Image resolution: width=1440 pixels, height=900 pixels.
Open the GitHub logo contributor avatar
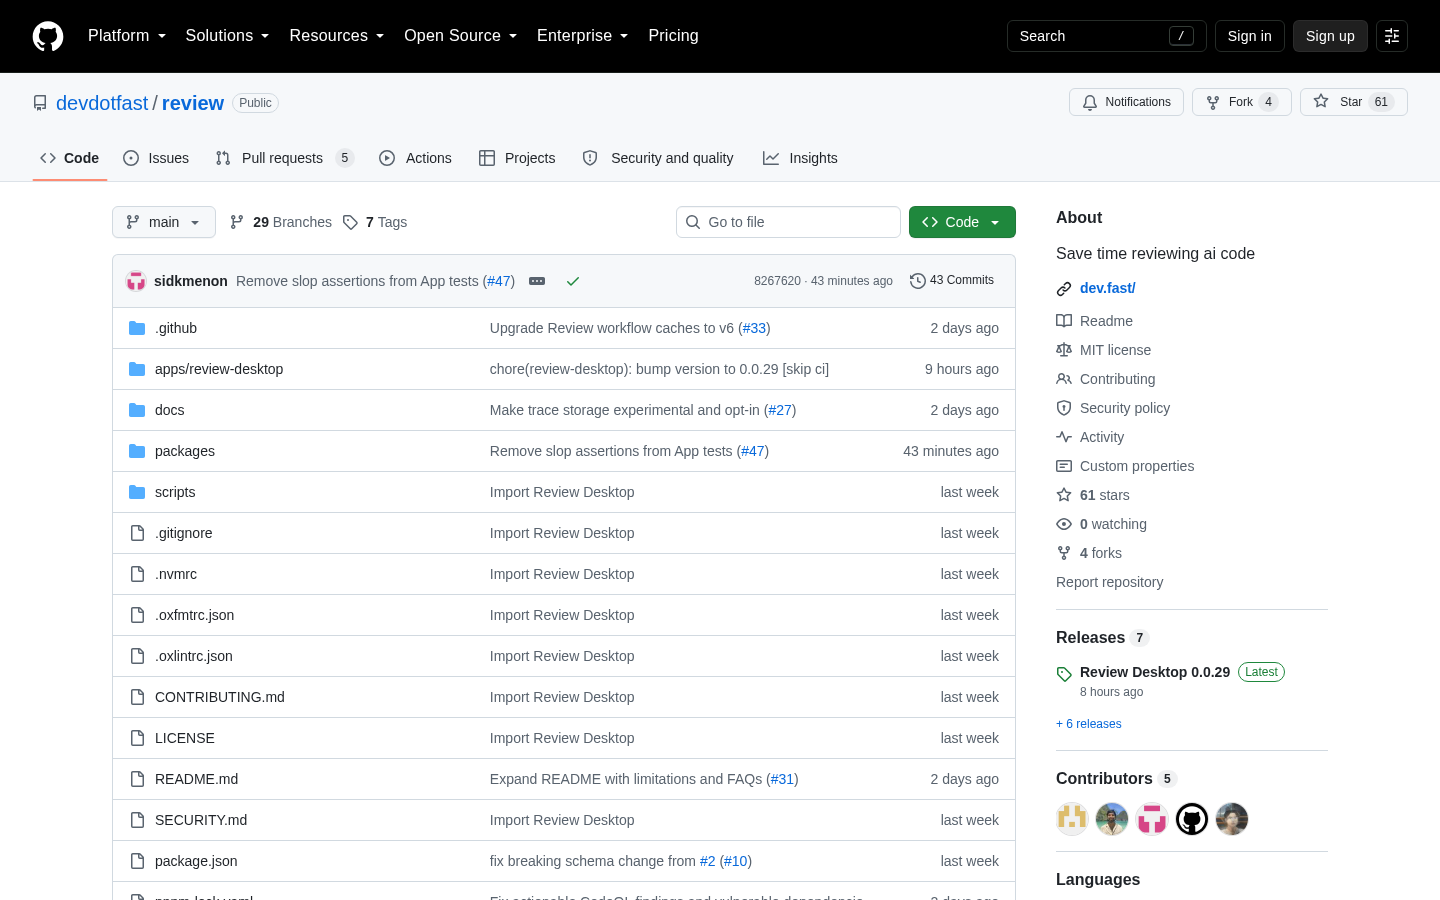[x=1192, y=819]
